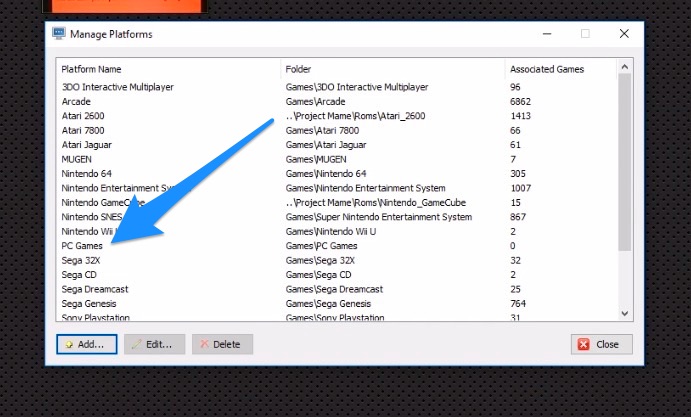Click the ..\Project Mame\Roms\Nintendo_GameCube folder cell
691x417 pixels.
(375, 202)
